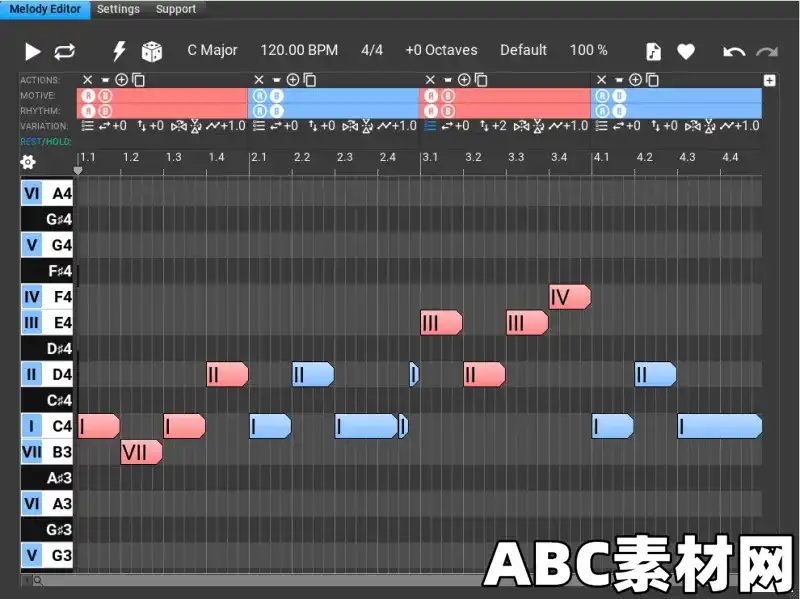
Task: Open the +0 Octaves setting
Action: (441, 50)
